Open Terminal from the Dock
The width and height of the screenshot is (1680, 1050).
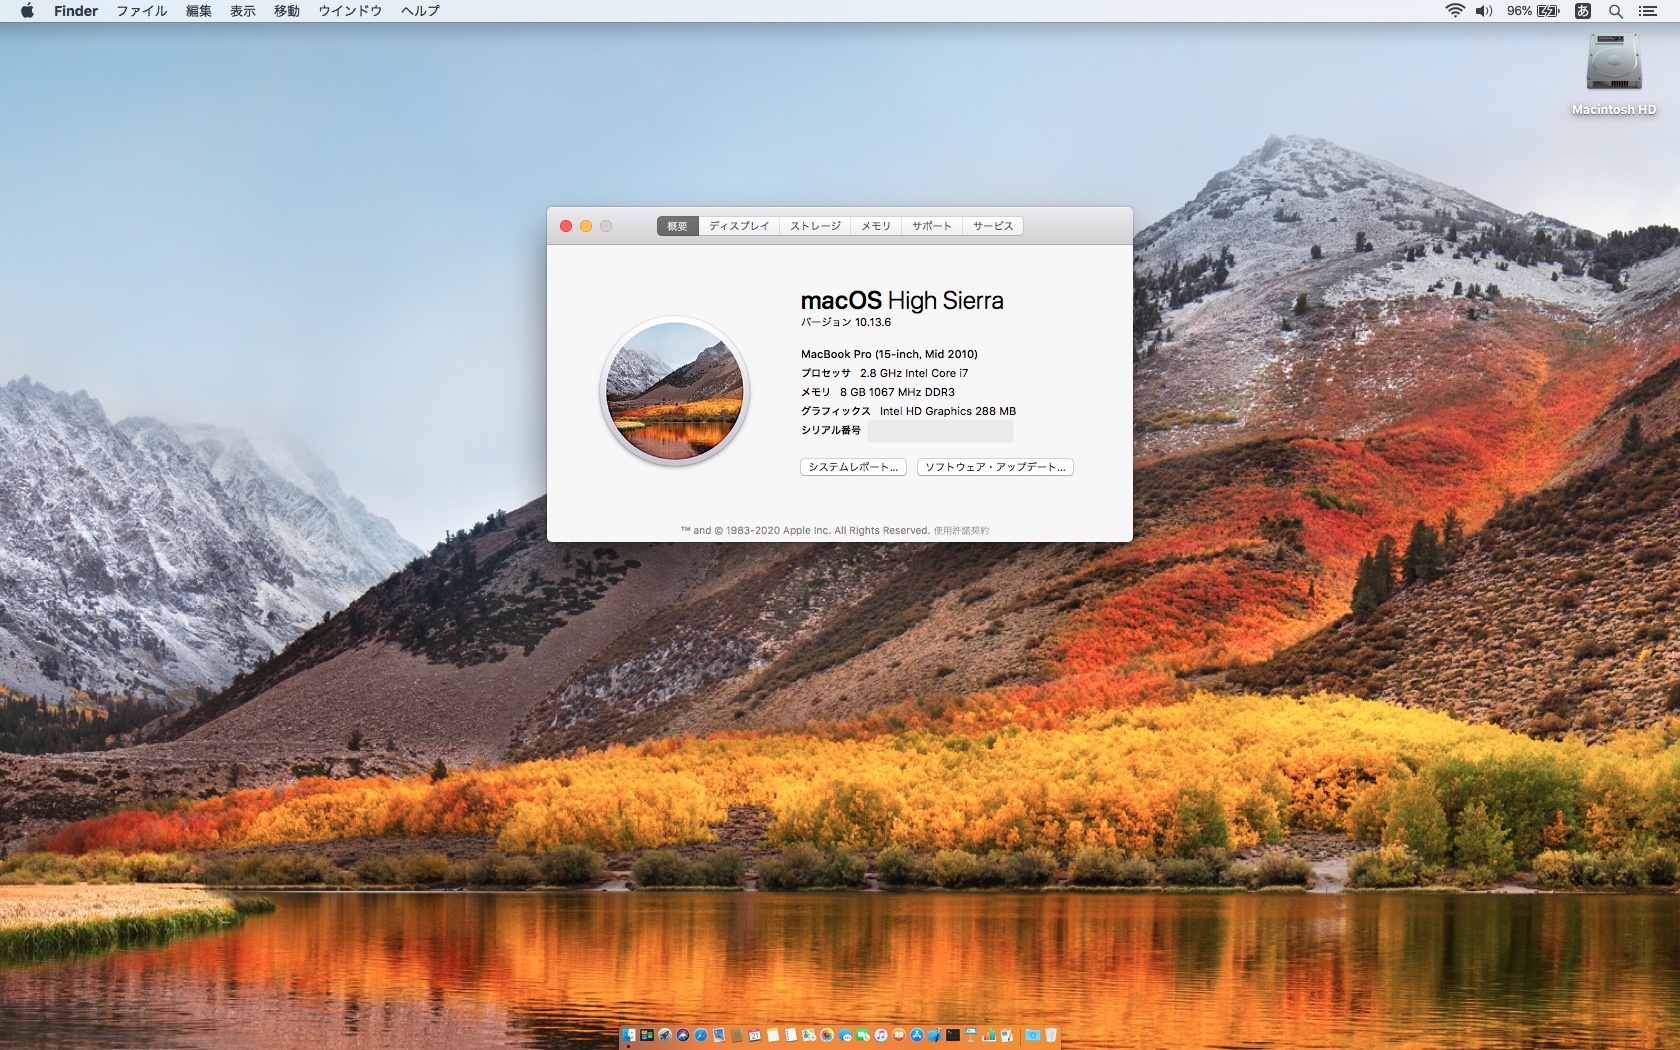point(953,1035)
